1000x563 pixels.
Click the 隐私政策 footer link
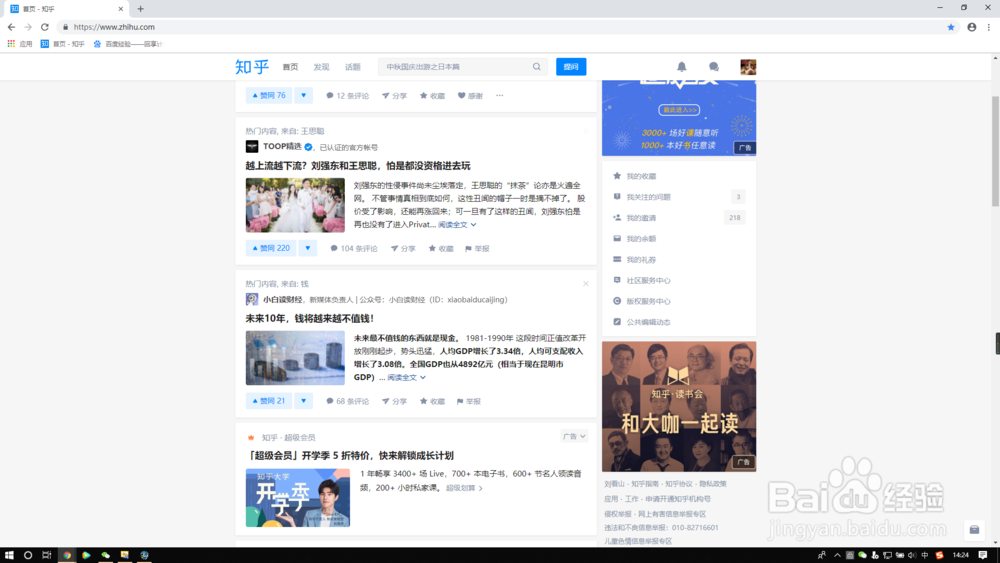[712, 484]
